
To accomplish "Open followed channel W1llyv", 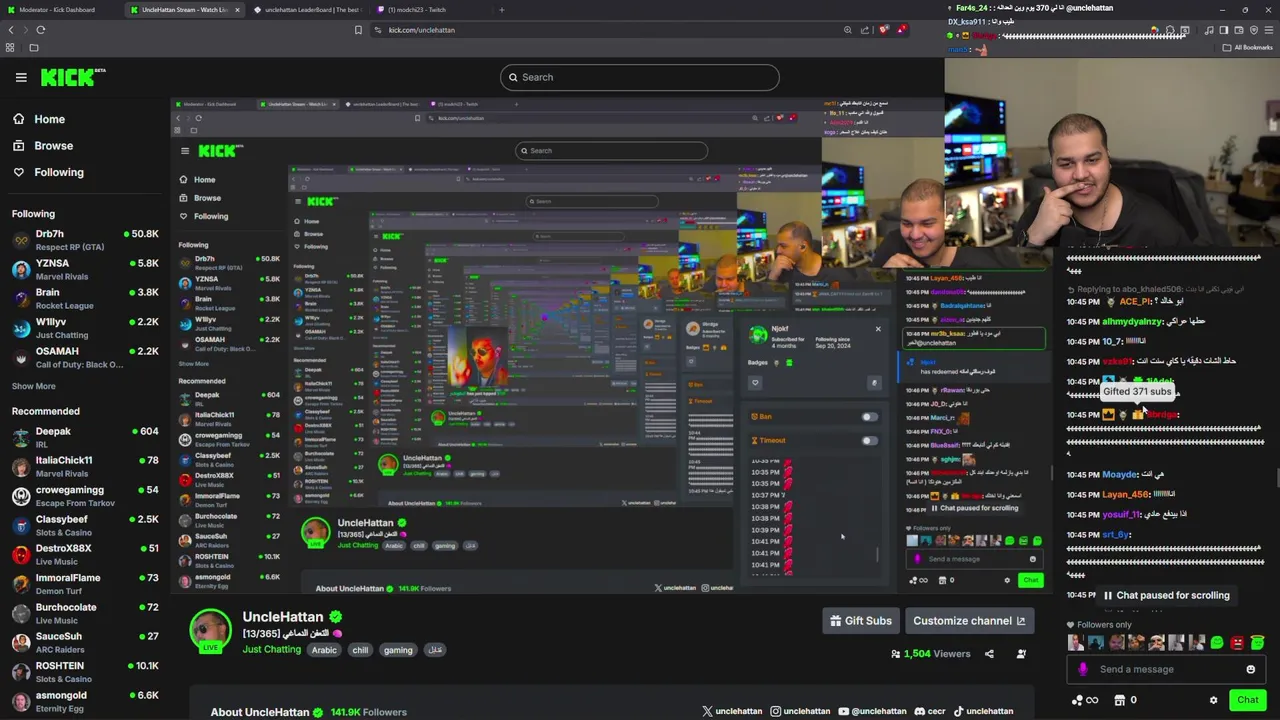I will [x=85, y=328].
